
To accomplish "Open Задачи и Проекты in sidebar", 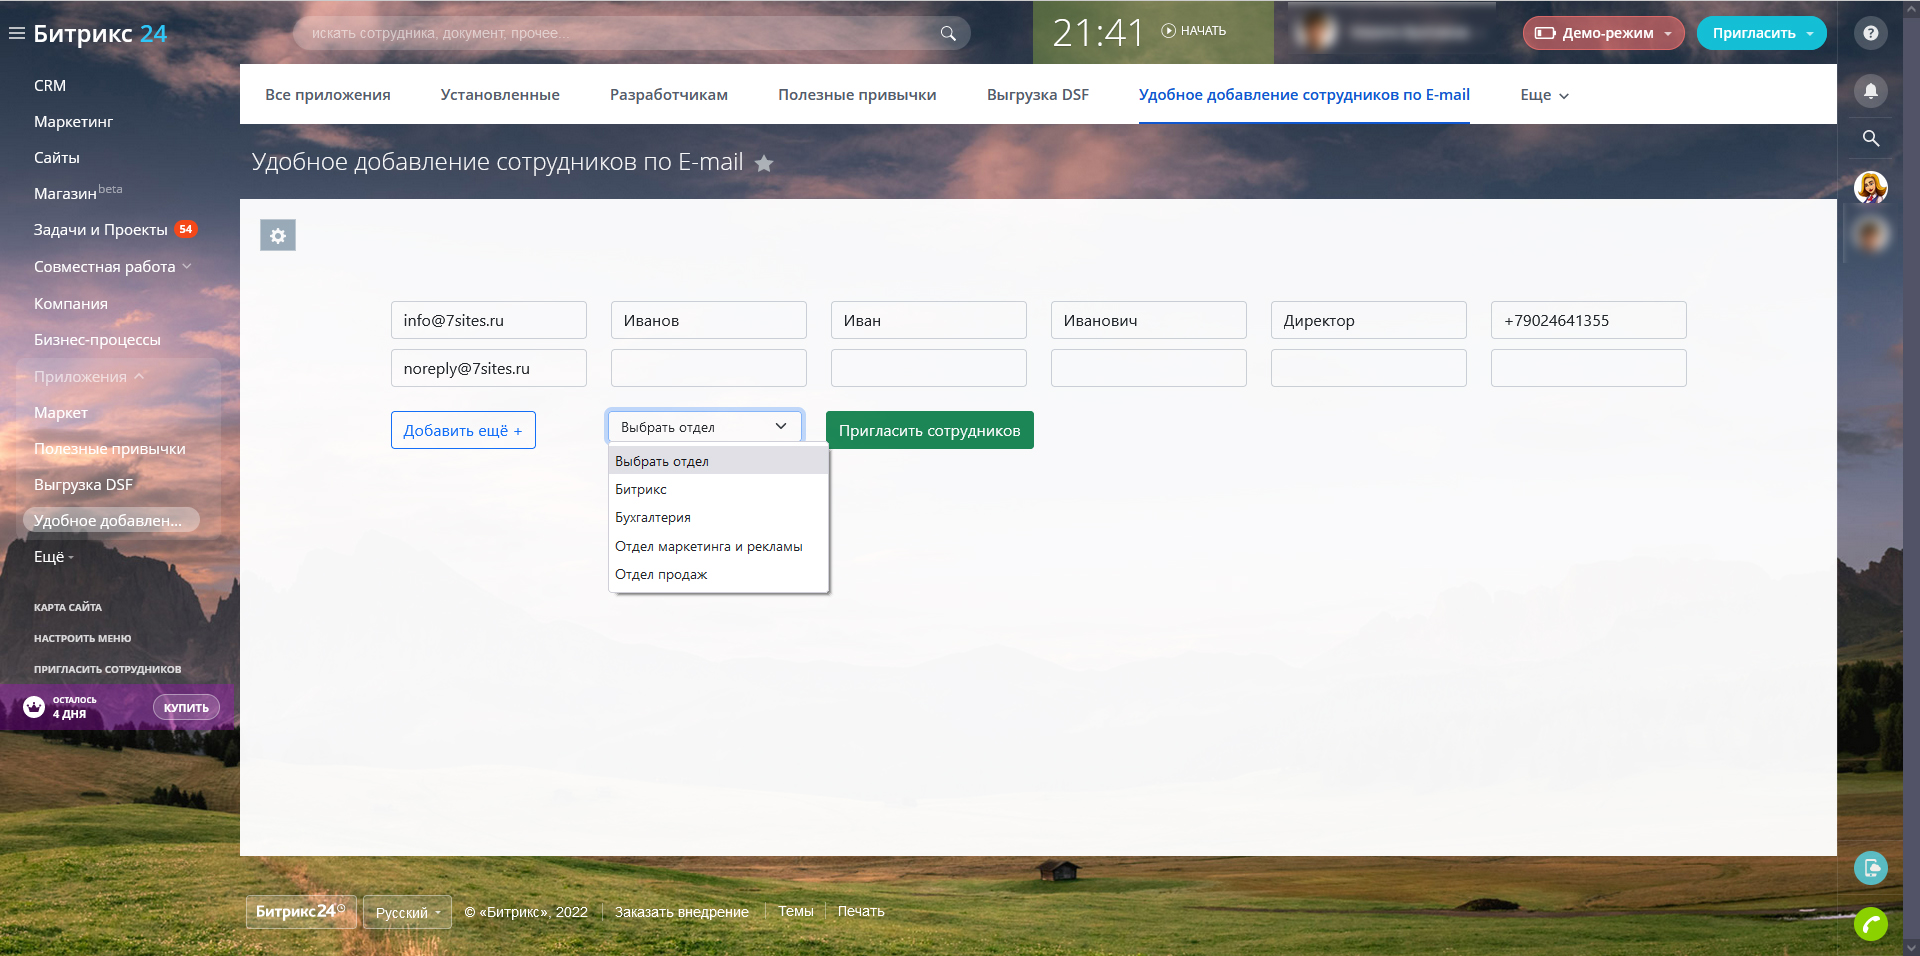I will [x=101, y=230].
